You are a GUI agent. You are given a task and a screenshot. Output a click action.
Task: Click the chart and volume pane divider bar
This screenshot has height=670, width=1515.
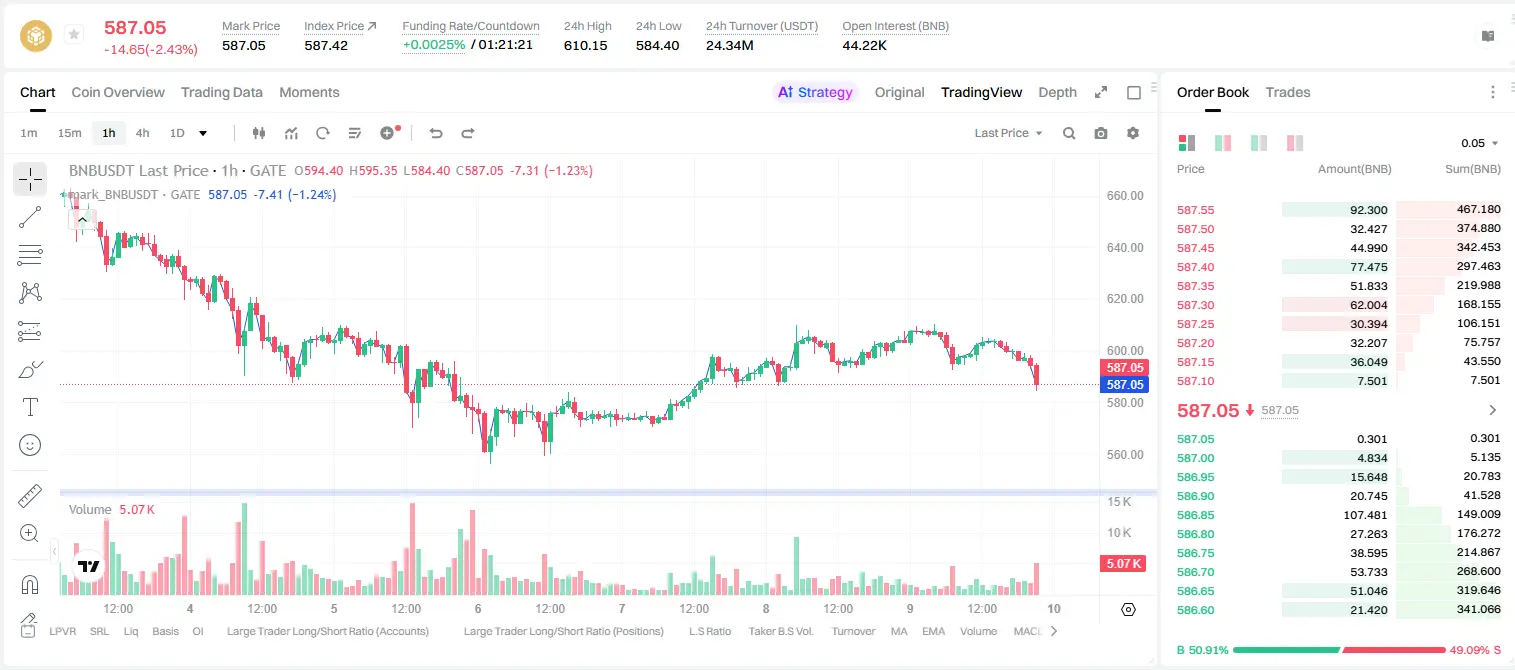click(x=608, y=492)
